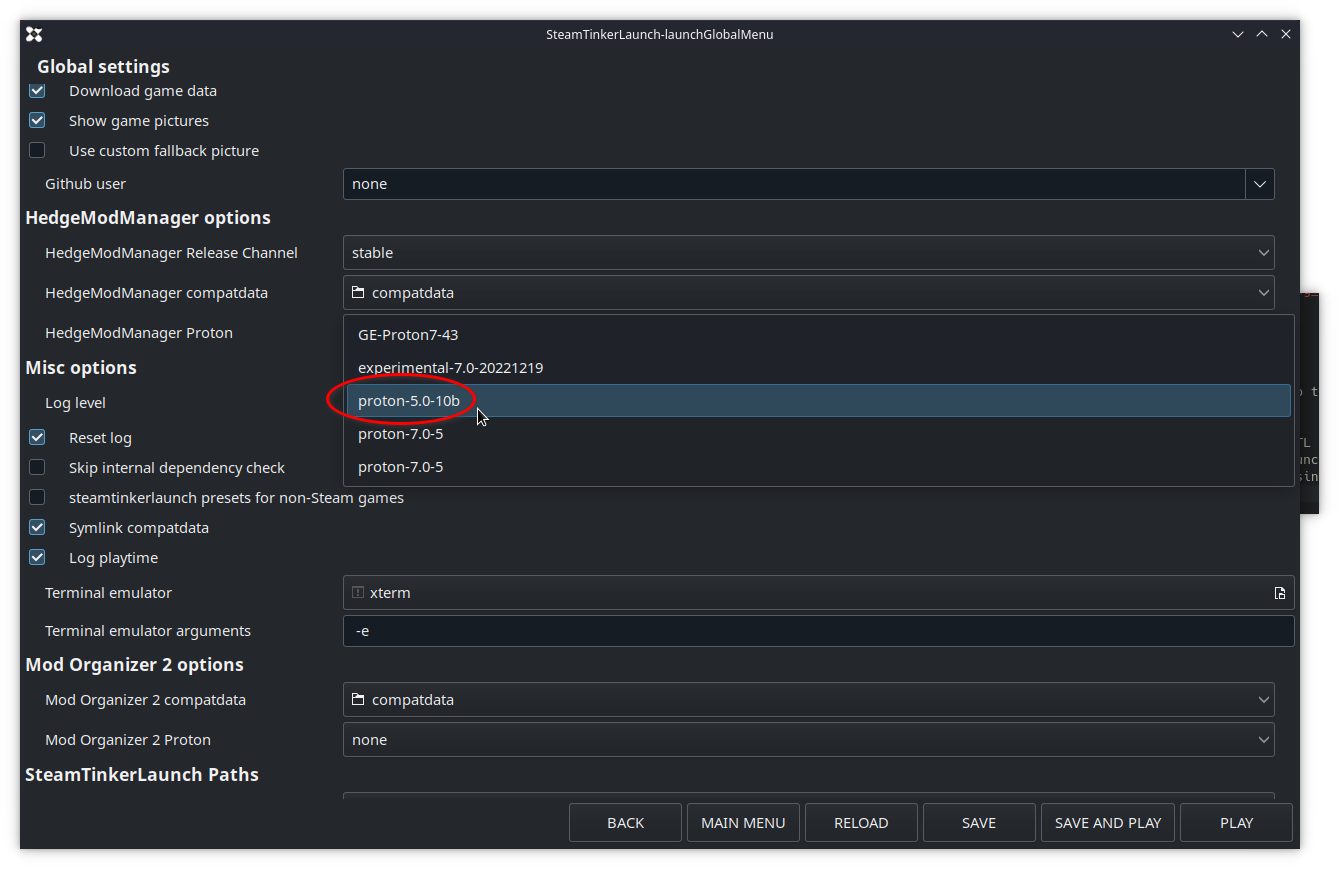
Task: Select proton-5.0-10b in dropdown list
Action: (818, 401)
